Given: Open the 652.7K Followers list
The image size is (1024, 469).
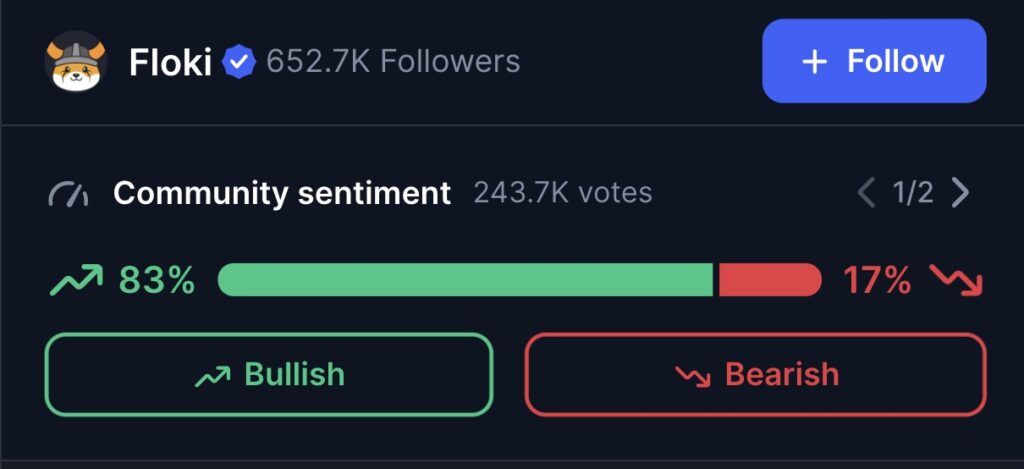Looking at the screenshot, I should 393,62.
